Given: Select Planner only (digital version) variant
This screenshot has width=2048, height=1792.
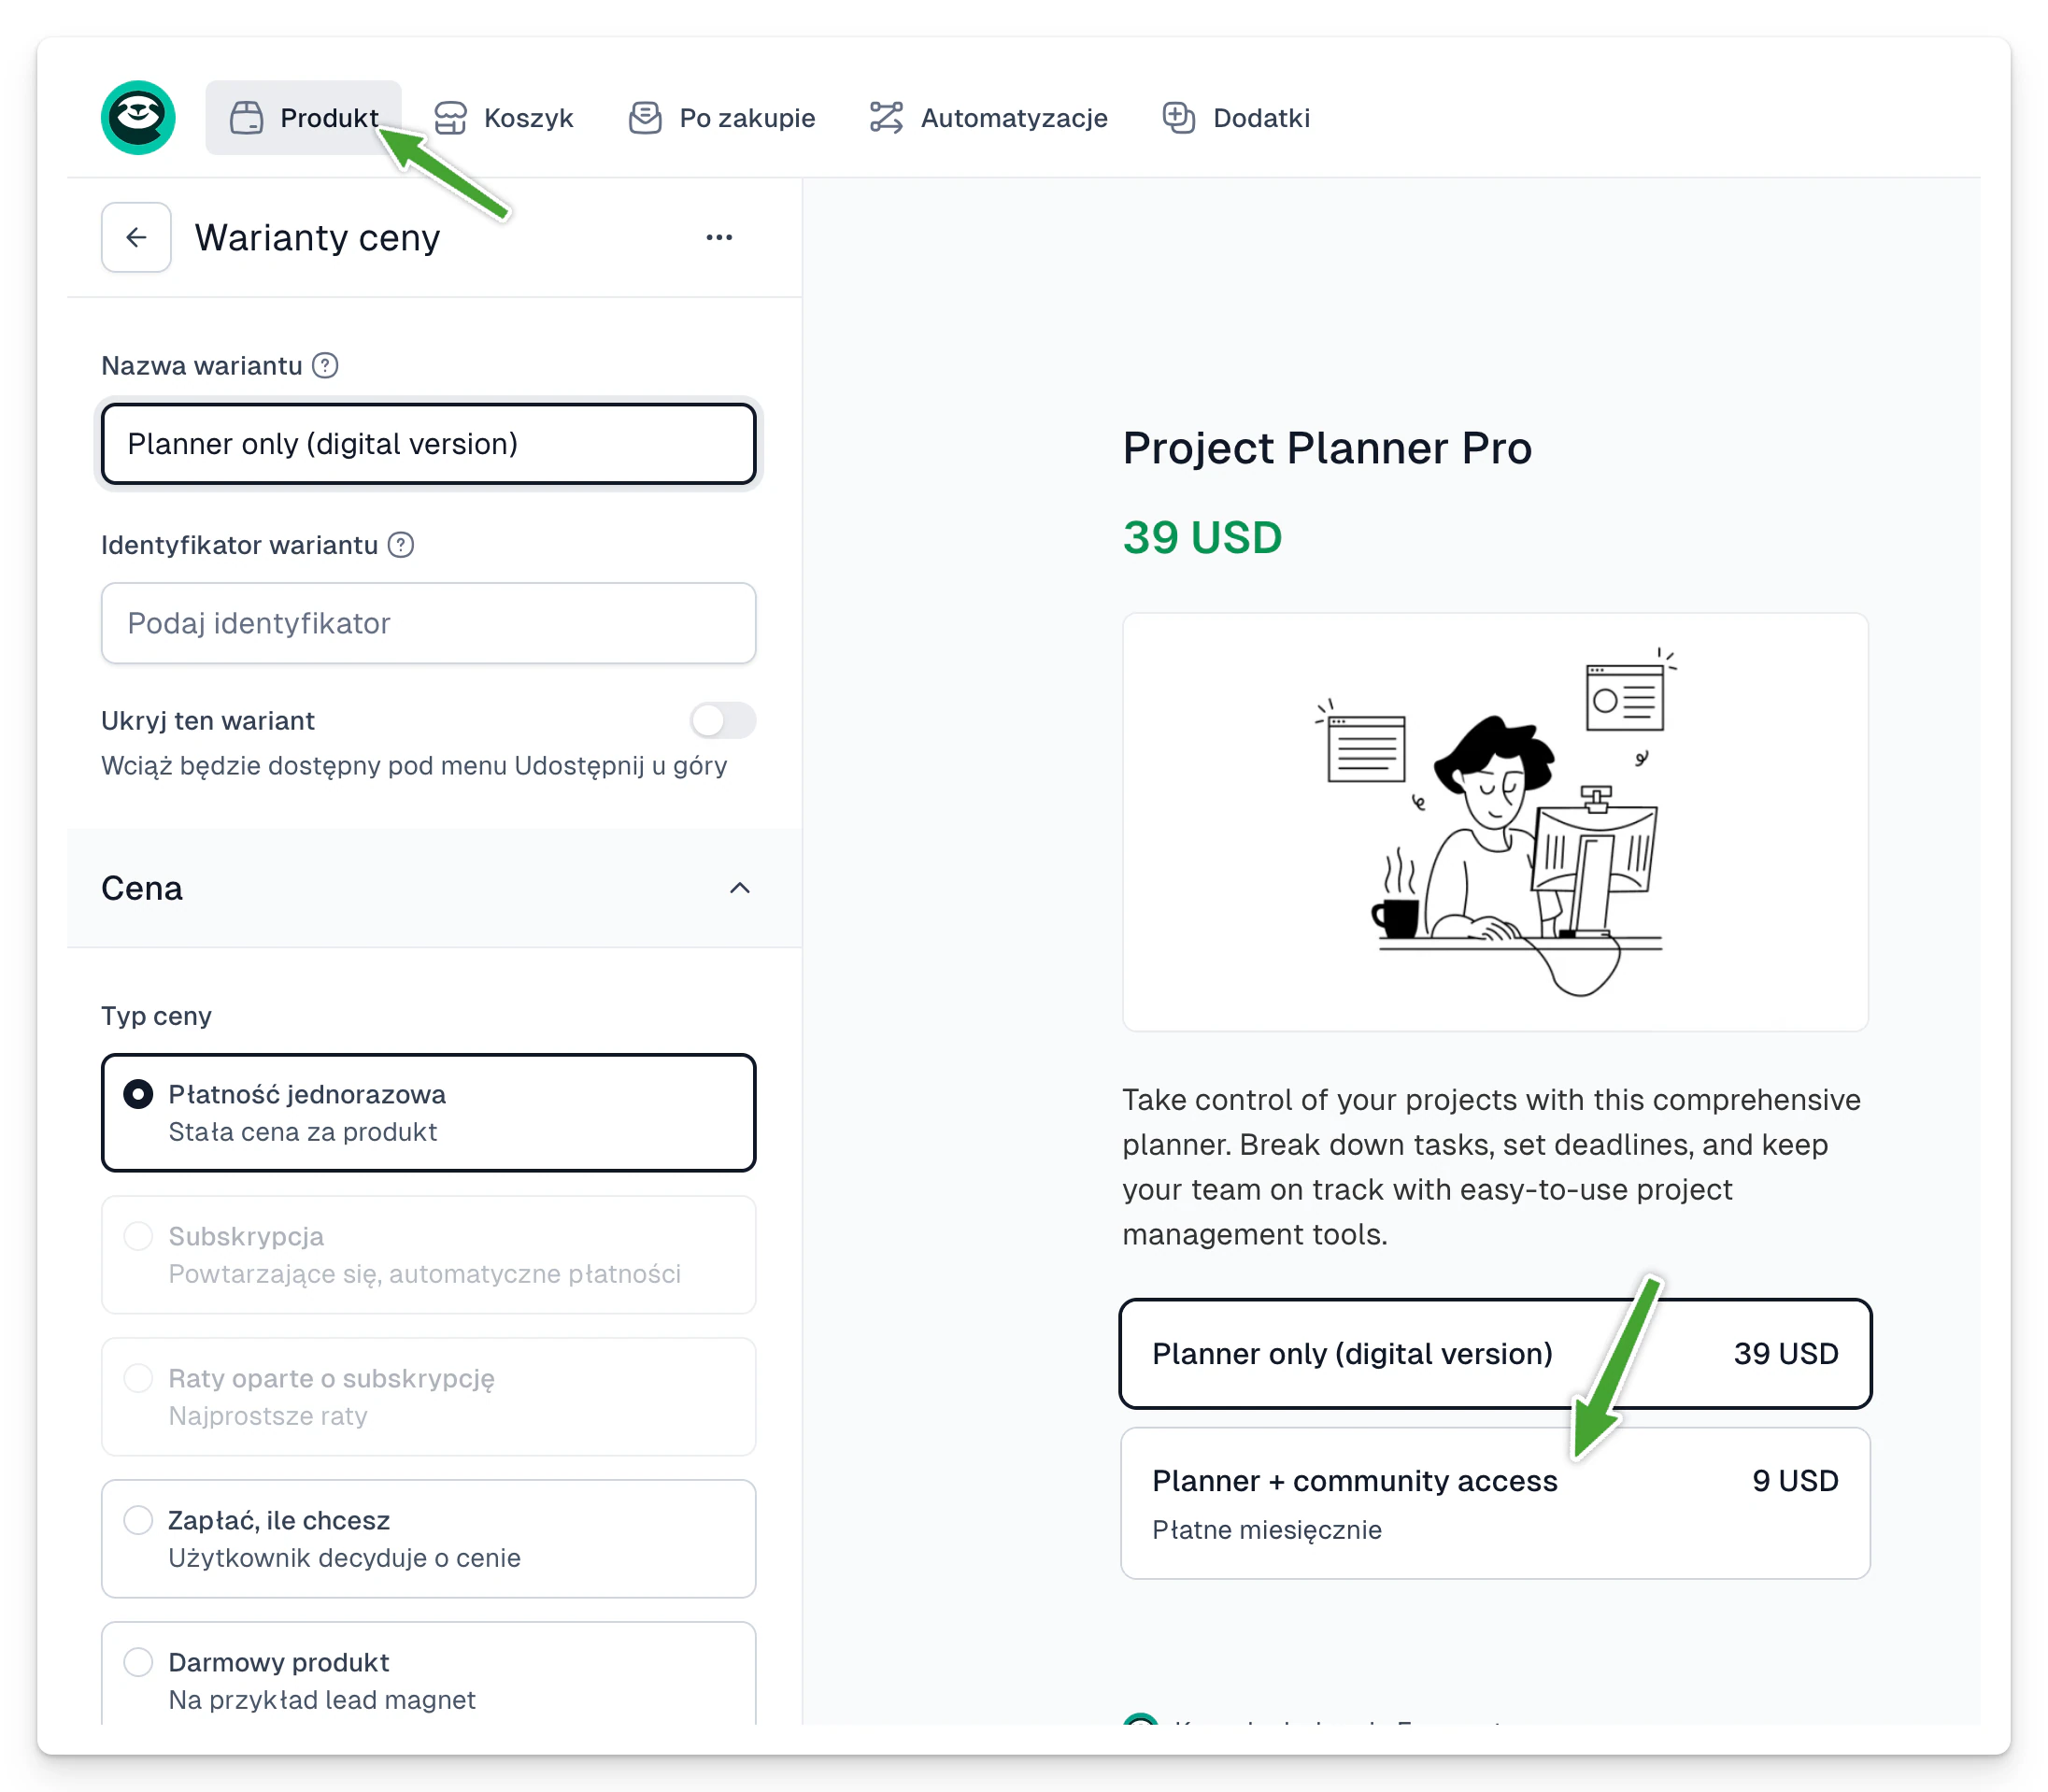Looking at the screenshot, I should [1496, 1354].
